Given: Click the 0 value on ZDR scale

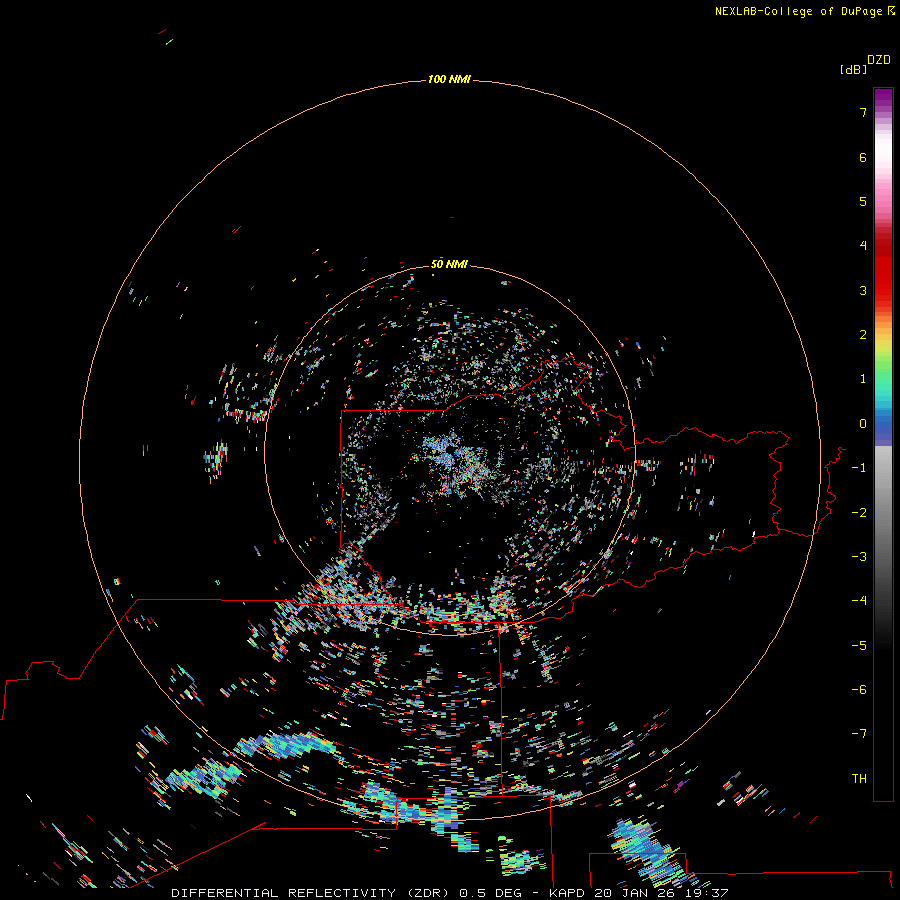Looking at the screenshot, I should click(x=863, y=424).
